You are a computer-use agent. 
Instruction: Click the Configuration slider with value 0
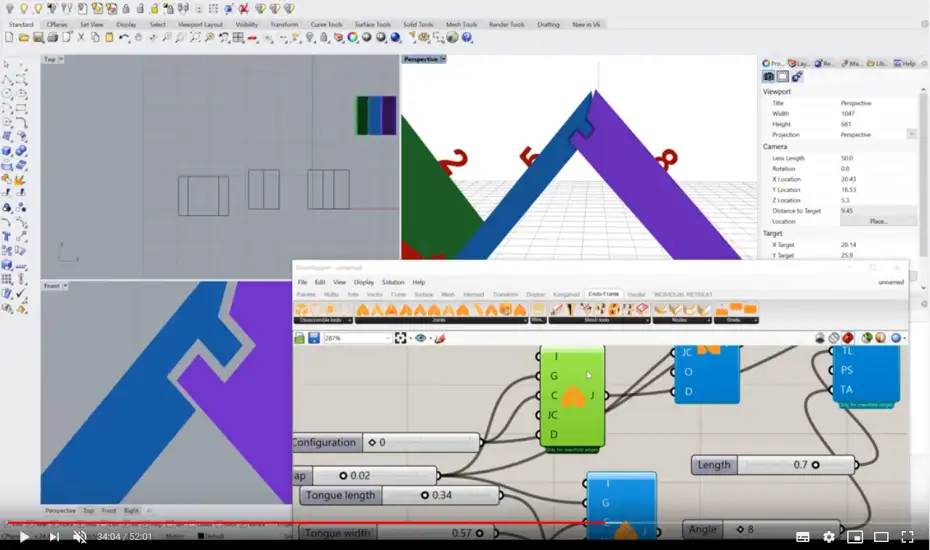pos(386,443)
